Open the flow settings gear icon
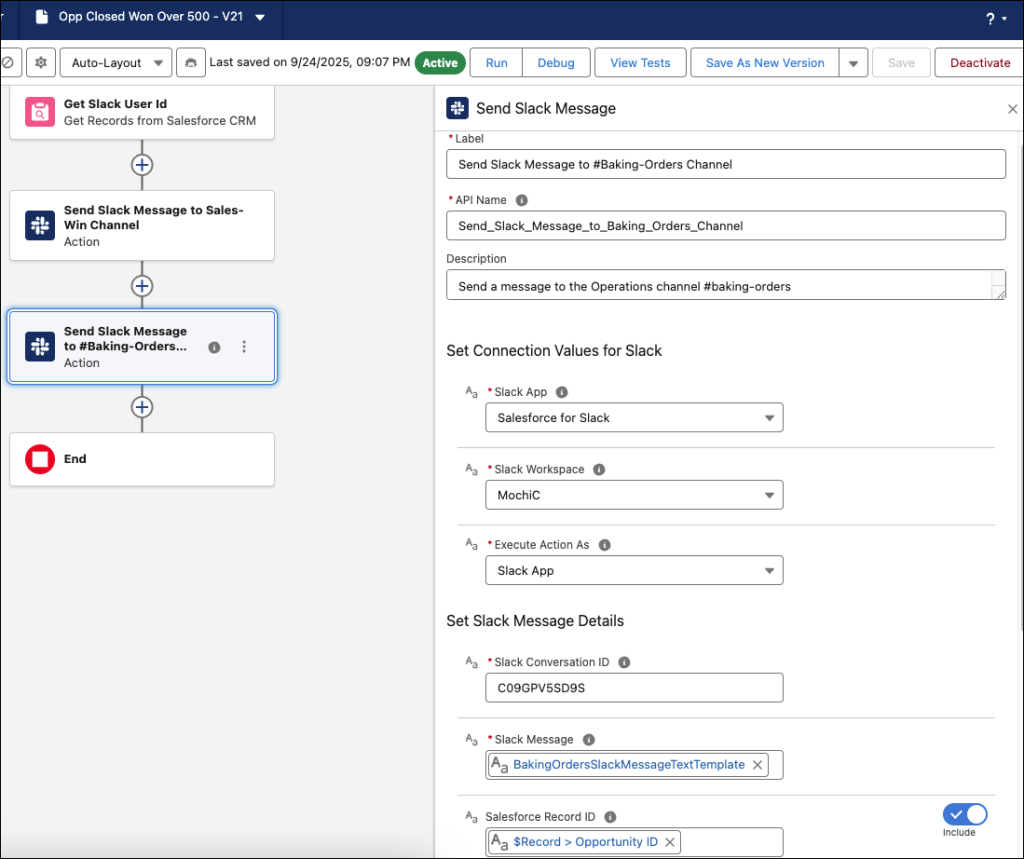 [41, 63]
